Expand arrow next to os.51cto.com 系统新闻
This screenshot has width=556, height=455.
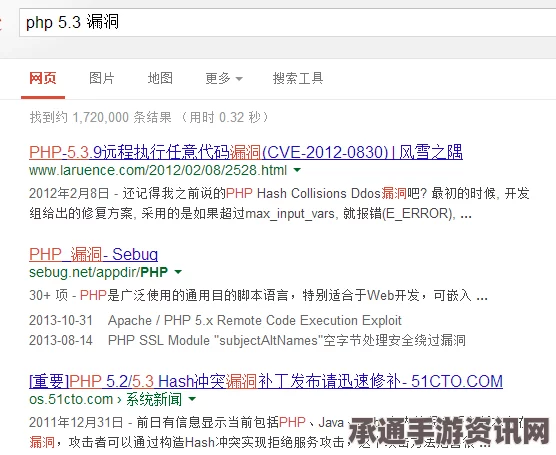coord(192,399)
